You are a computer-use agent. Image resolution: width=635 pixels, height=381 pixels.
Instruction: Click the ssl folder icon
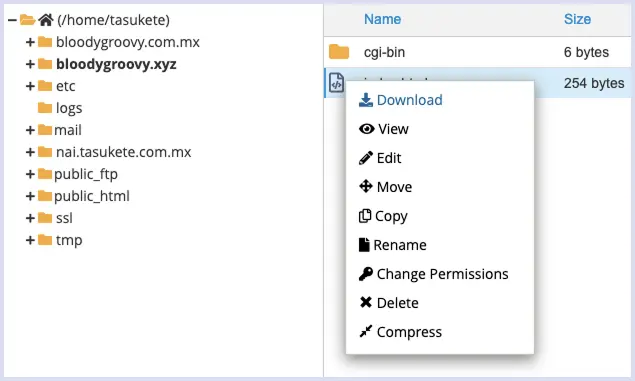coord(45,218)
